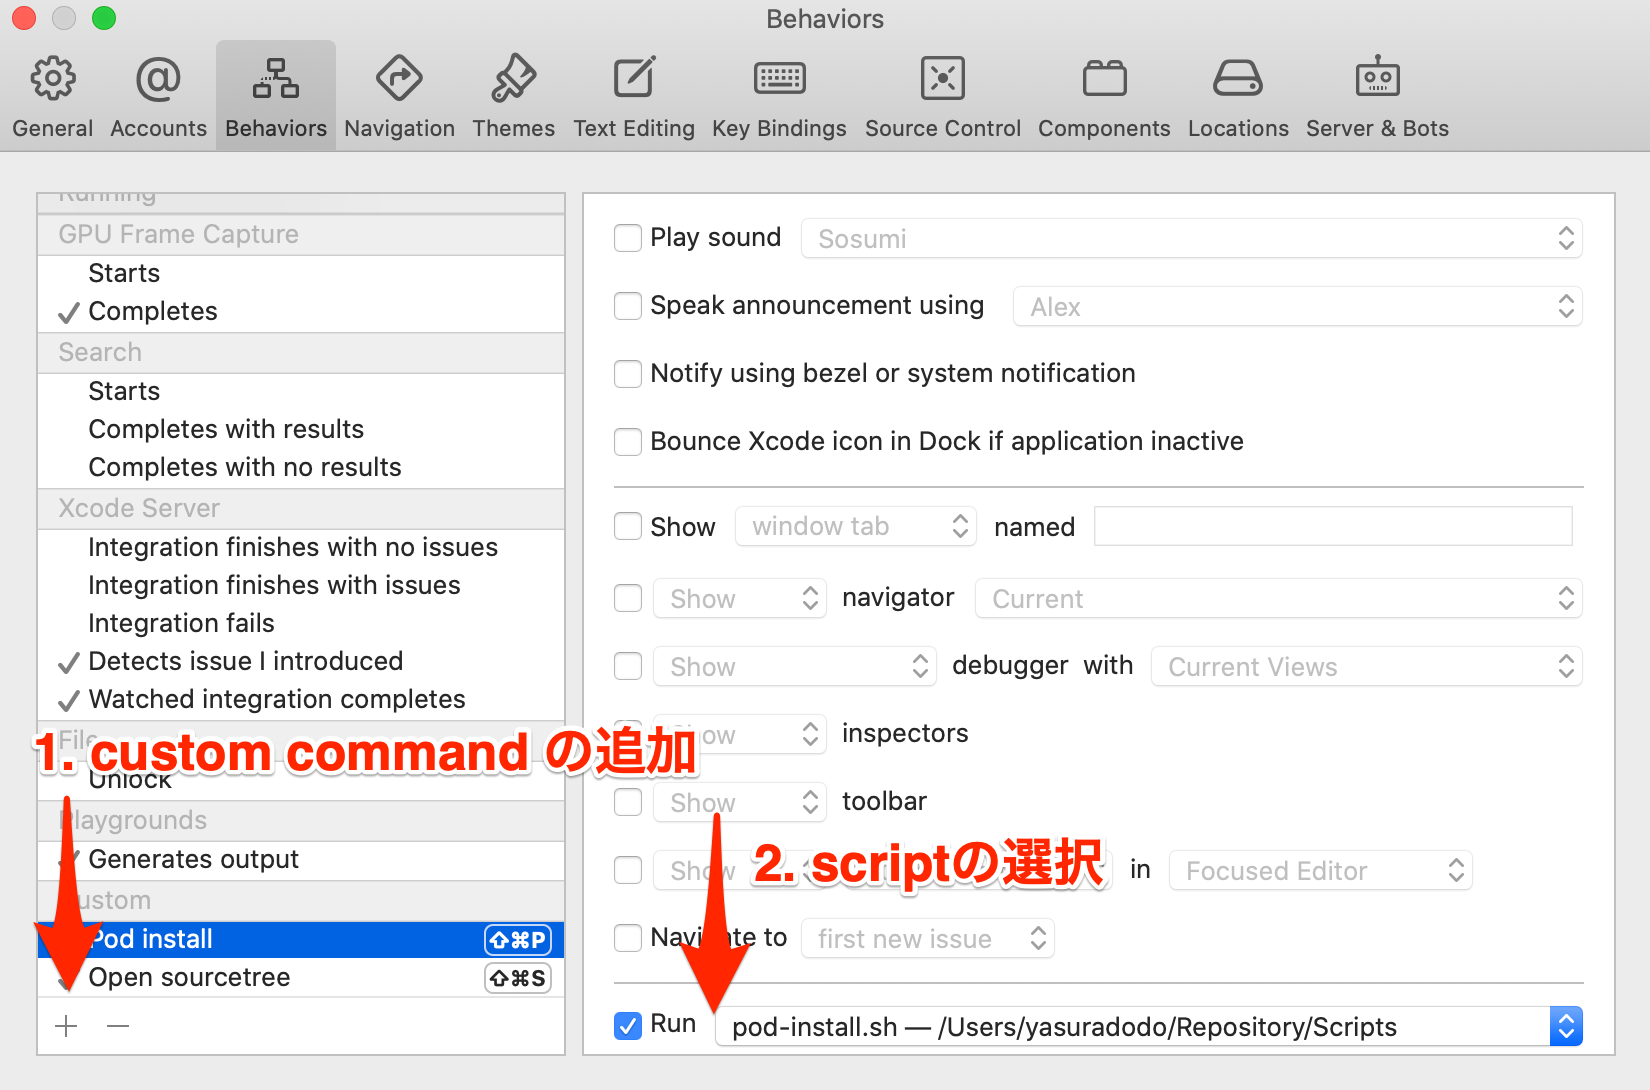1650x1090 pixels.
Task: Click the Pod install shortcut badge
Action: tap(518, 940)
